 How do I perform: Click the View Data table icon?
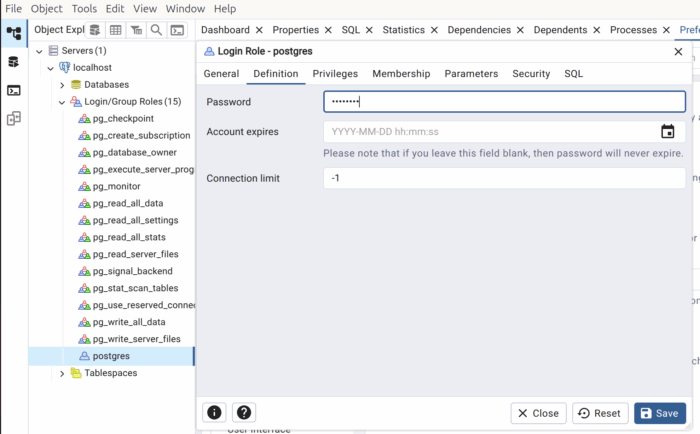click(x=116, y=30)
